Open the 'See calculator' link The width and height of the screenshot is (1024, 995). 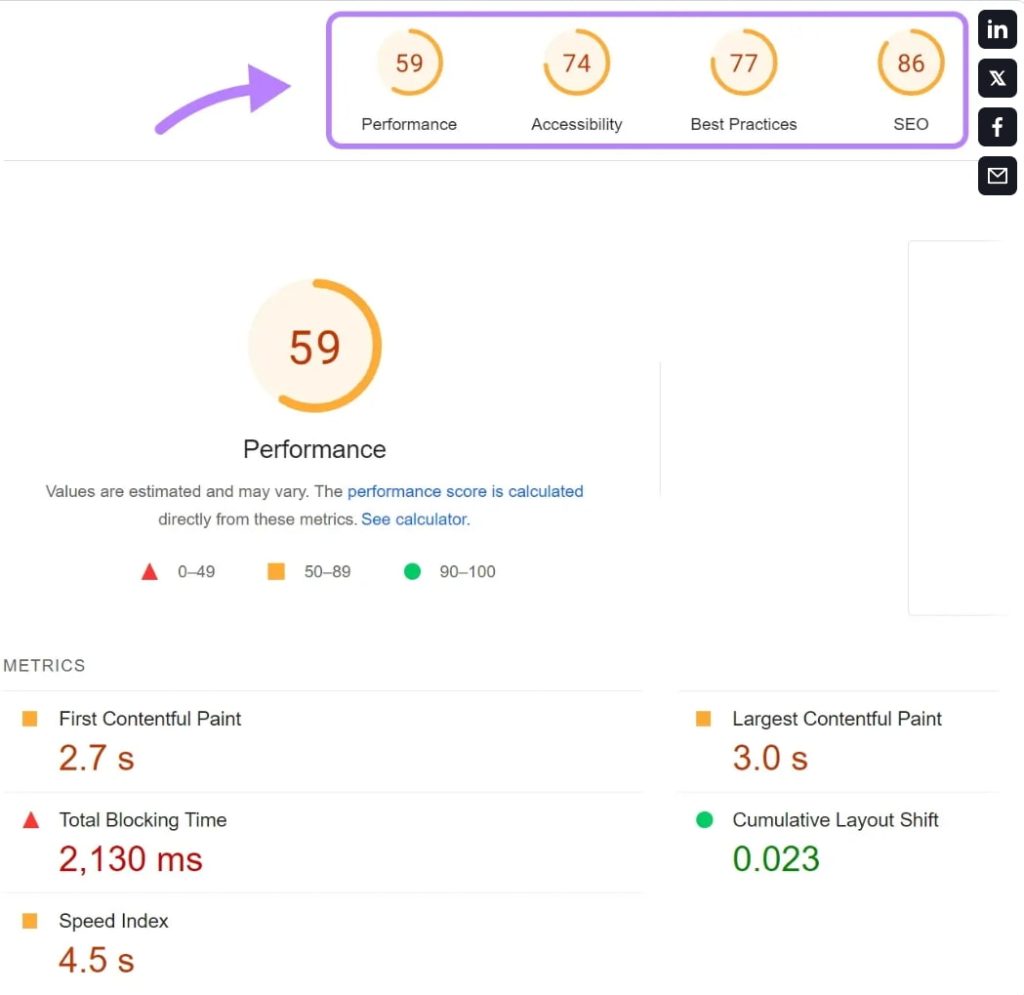pyautogui.click(x=414, y=520)
